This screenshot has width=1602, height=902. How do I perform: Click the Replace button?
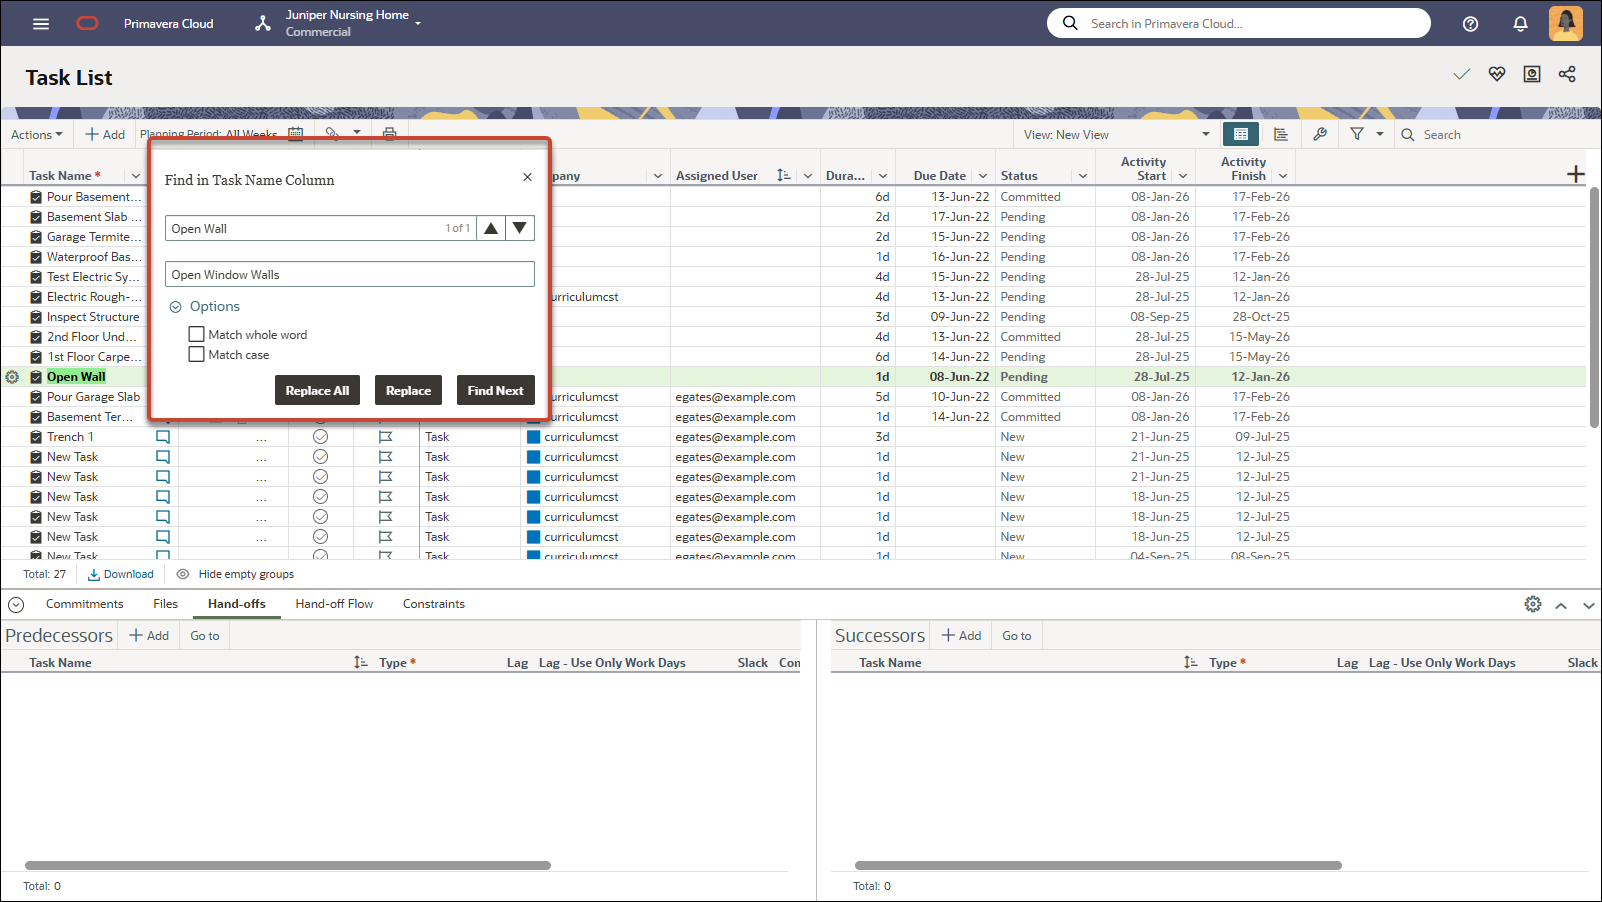pos(408,390)
